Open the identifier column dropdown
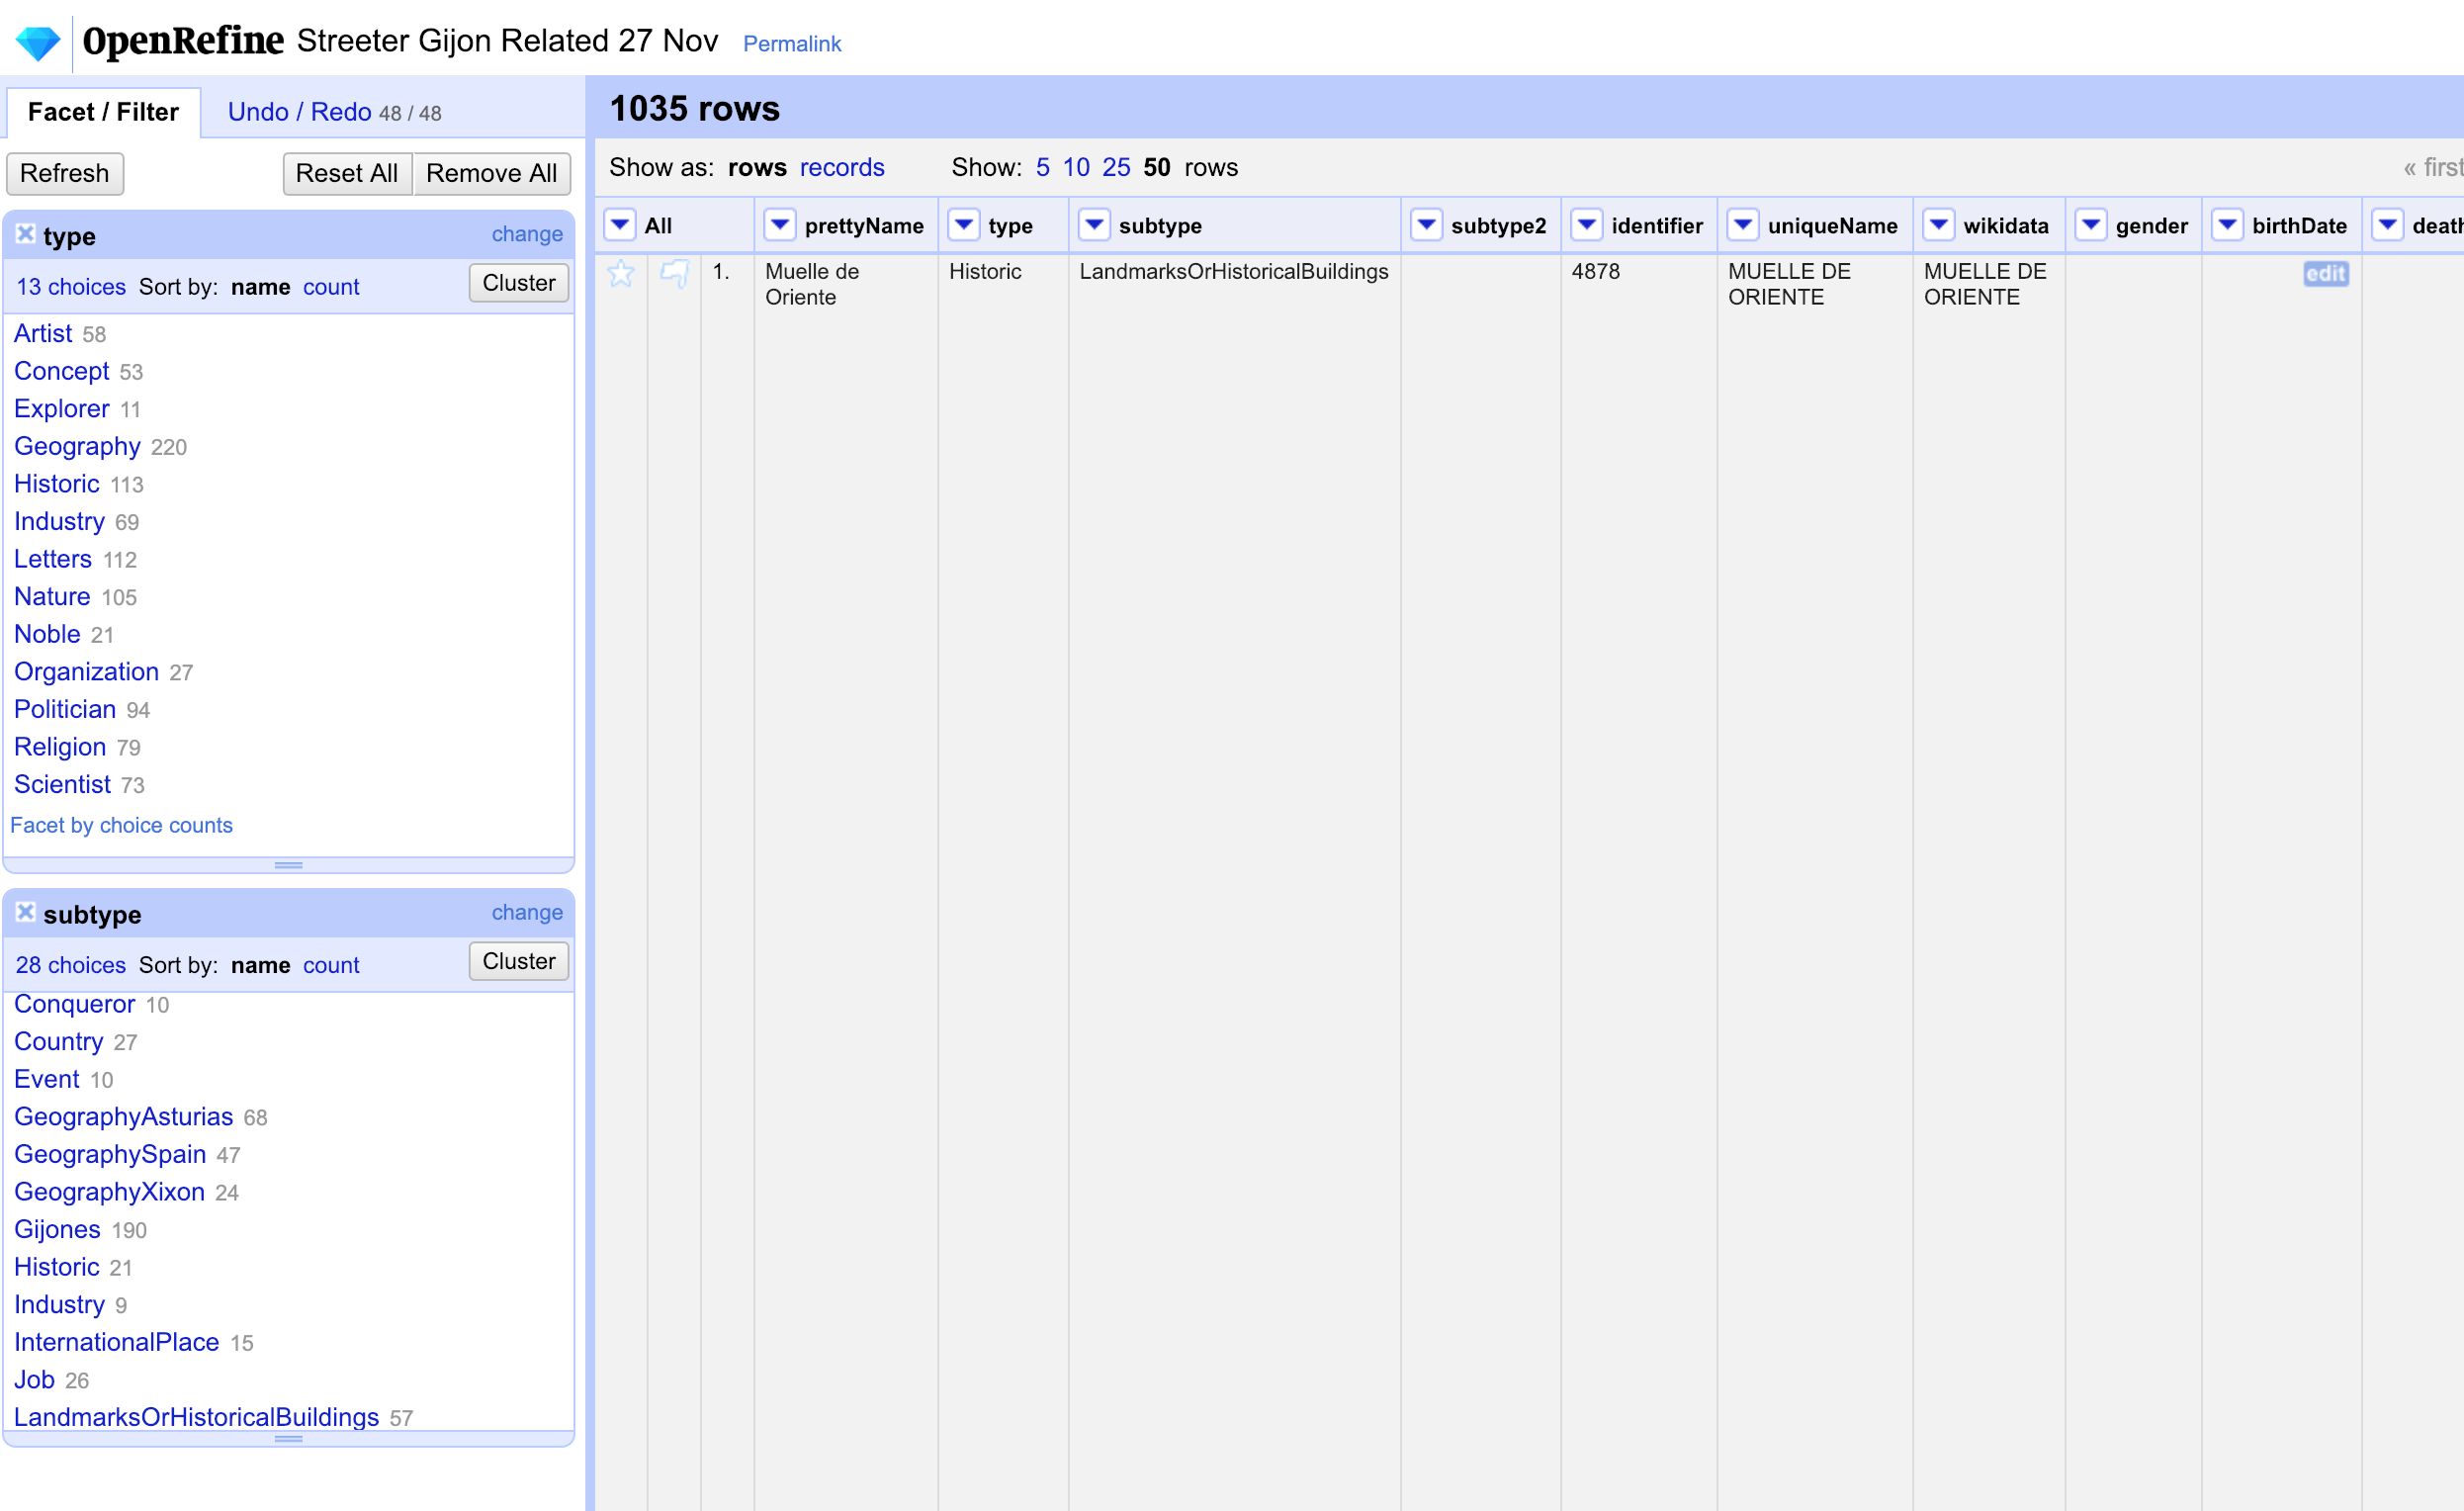Screen dimensions: 2464x1511 tap(1586, 225)
